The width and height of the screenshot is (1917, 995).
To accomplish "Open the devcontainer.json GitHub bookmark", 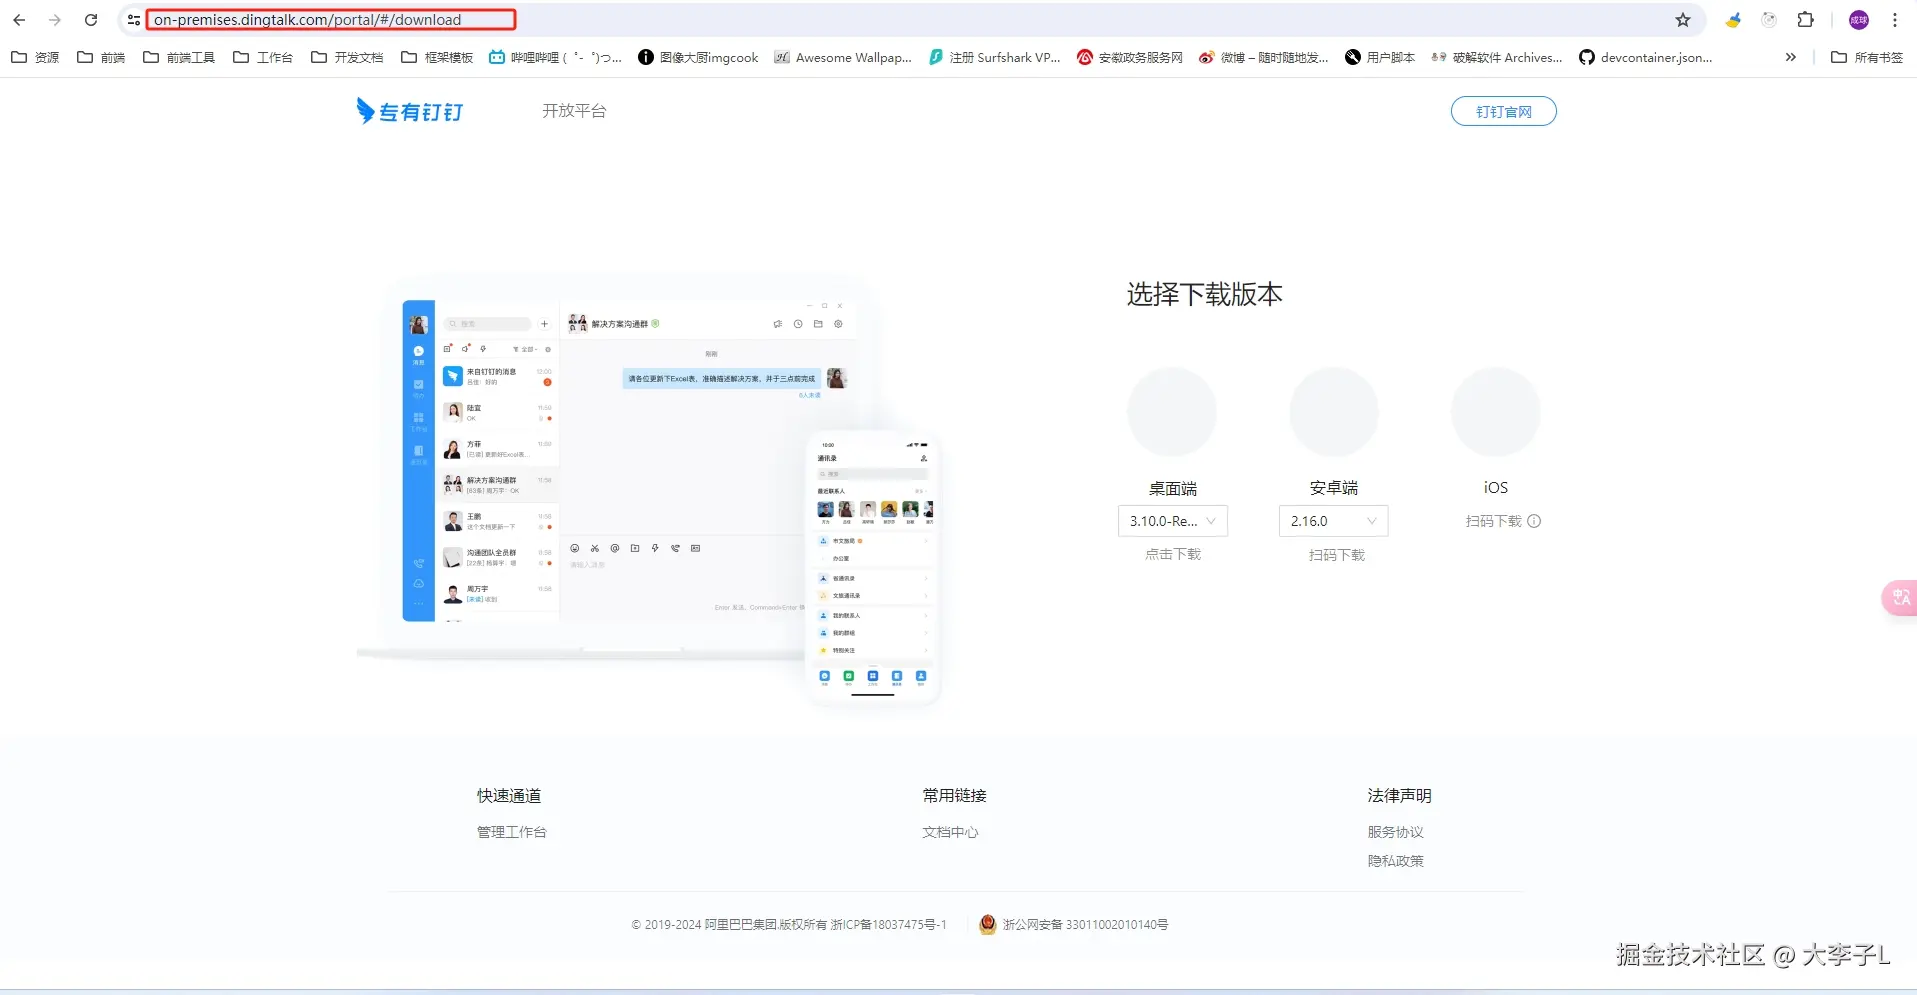I will click(x=1645, y=58).
